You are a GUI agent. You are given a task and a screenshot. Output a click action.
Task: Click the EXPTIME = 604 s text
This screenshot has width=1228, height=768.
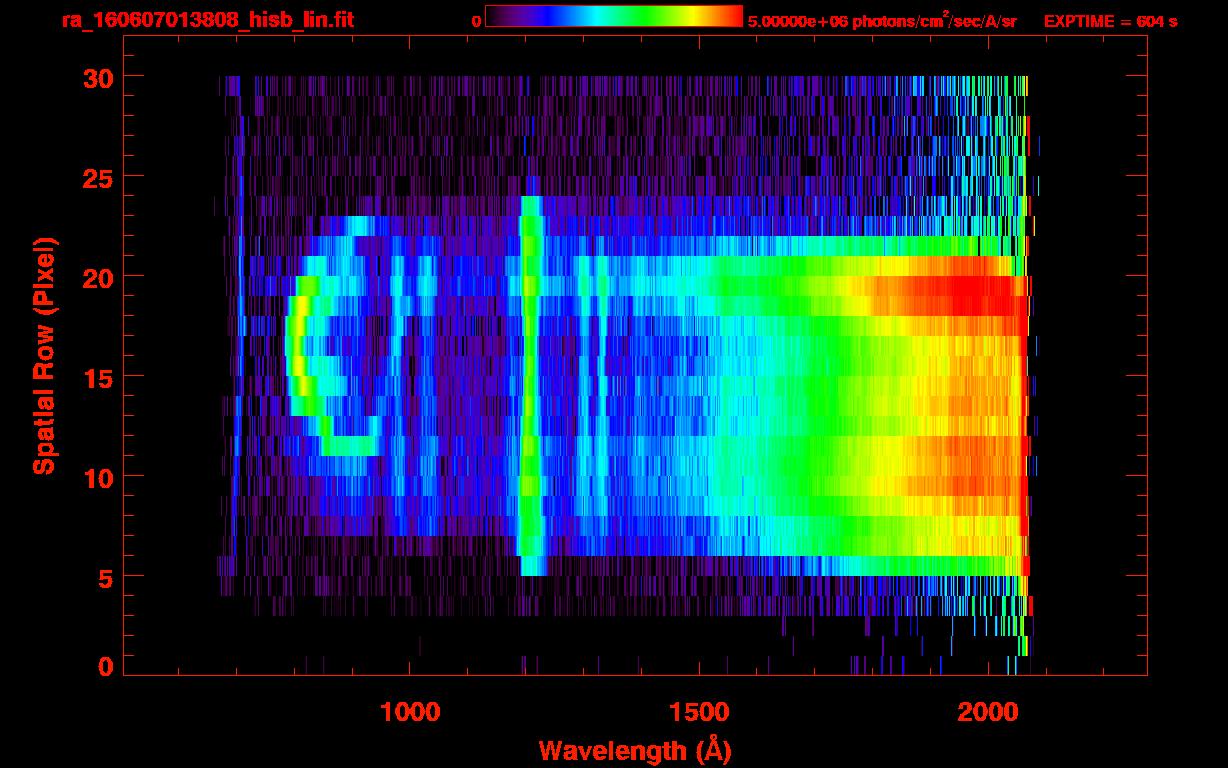[1110, 21]
